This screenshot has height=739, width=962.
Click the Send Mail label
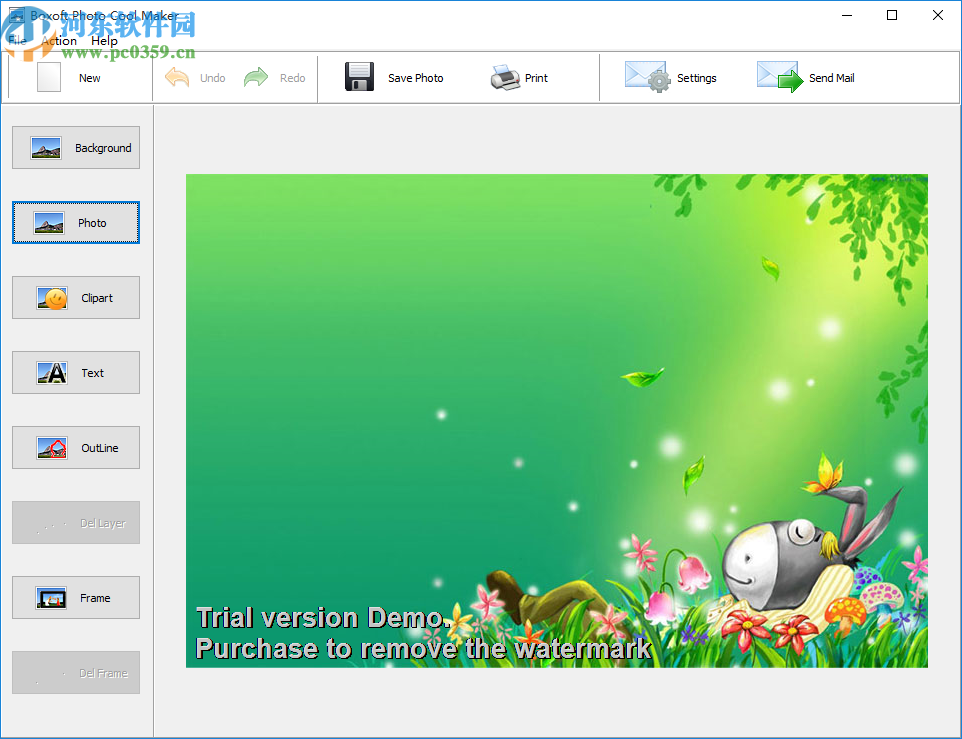click(x=831, y=78)
